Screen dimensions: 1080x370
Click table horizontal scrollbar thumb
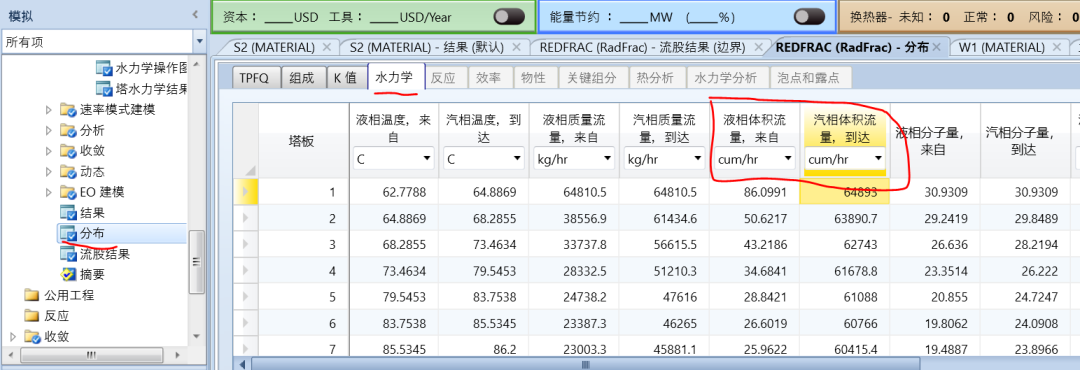585,364
